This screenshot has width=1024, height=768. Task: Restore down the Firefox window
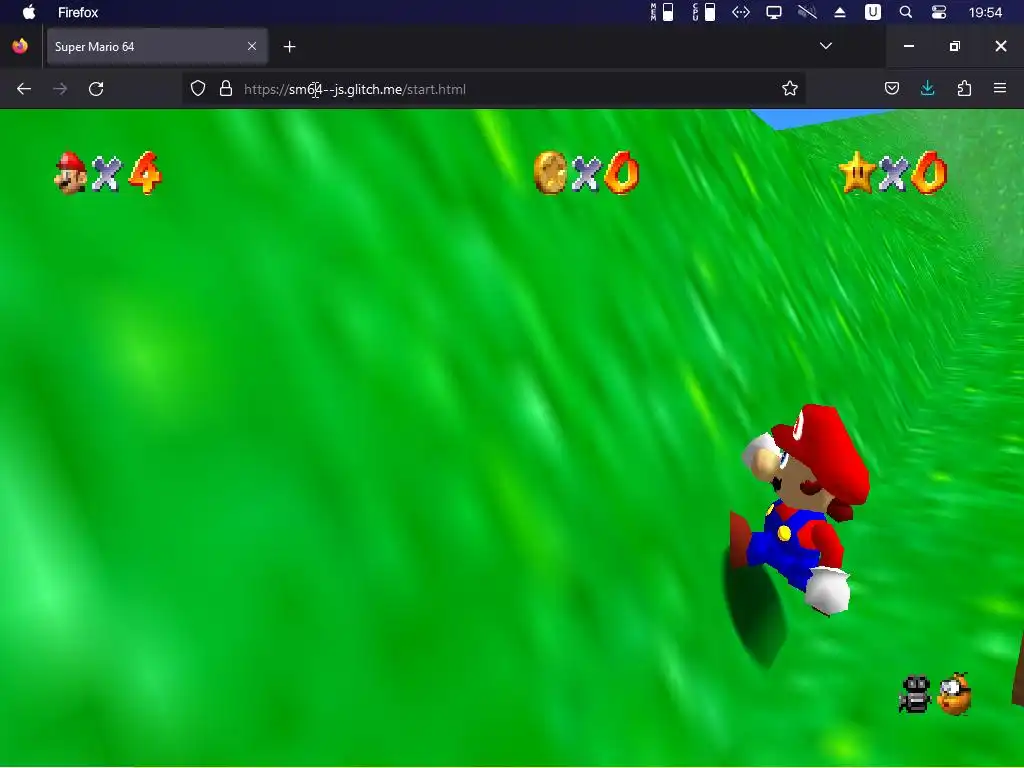[955, 46]
